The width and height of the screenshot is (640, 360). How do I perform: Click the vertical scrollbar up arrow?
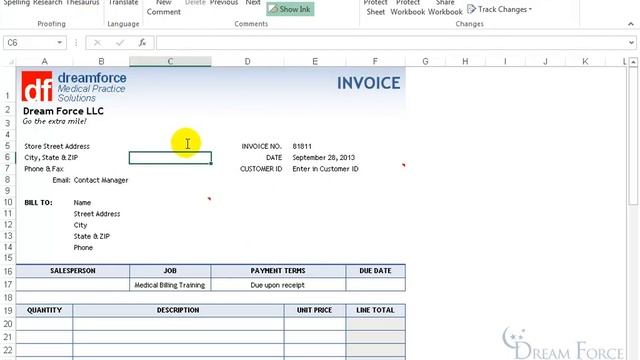pyautogui.click(x=633, y=62)
